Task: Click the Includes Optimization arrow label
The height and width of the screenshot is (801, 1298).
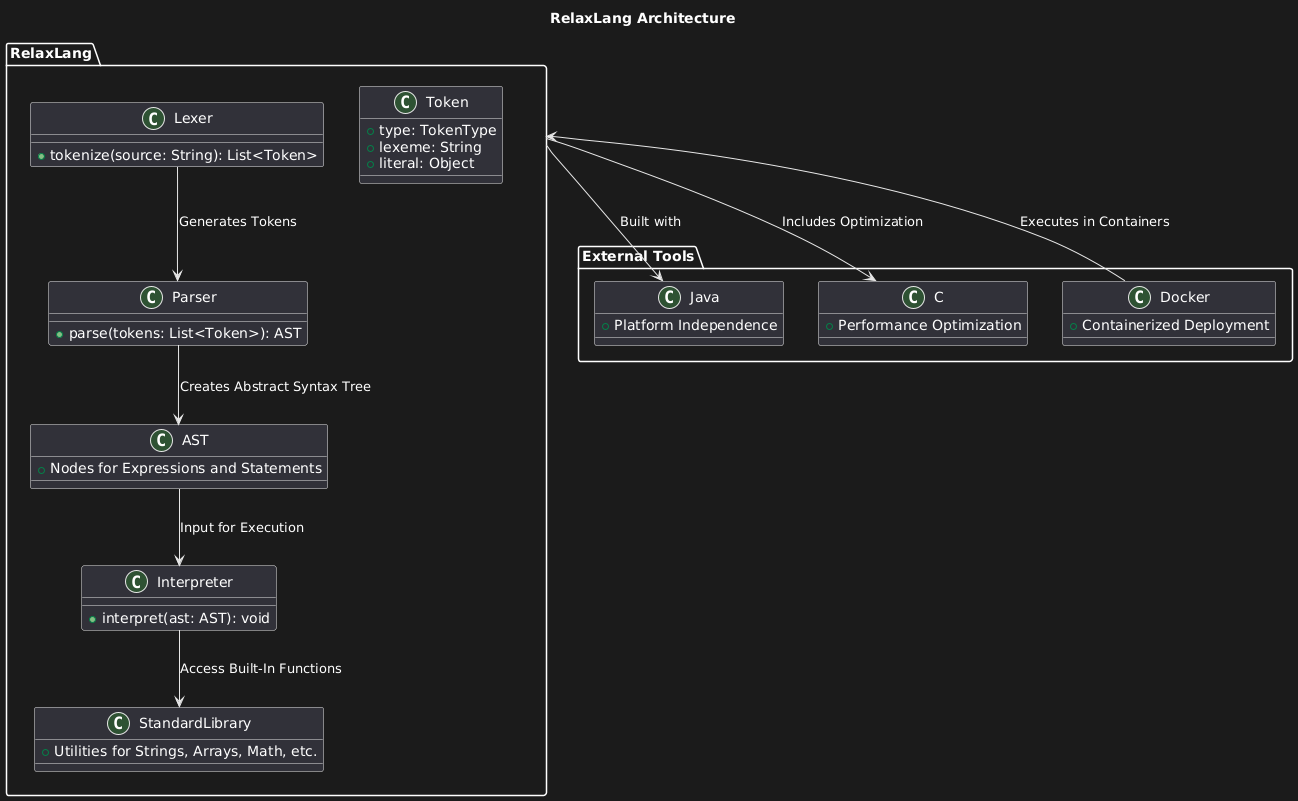Action: tap(852, 221)
